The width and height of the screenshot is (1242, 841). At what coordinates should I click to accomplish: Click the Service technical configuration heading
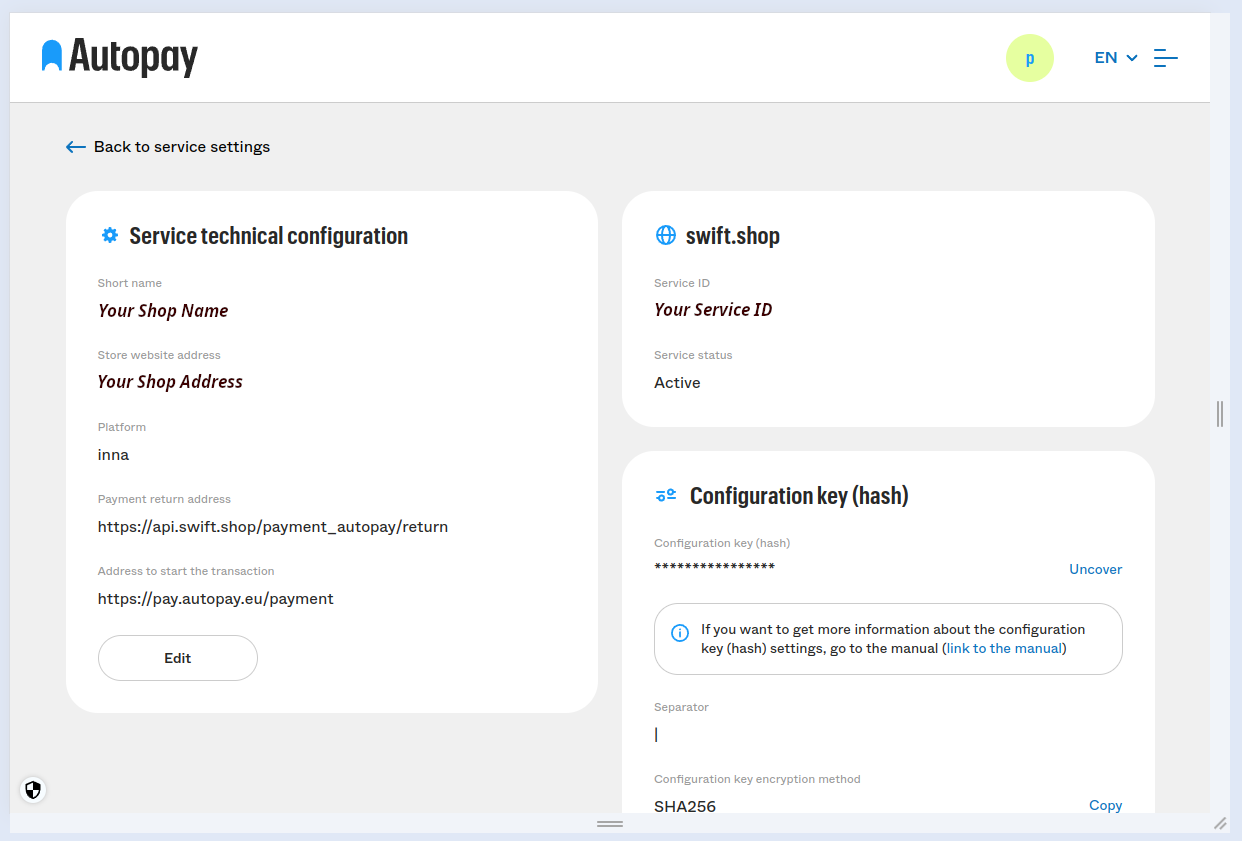(x=269, y=236)
